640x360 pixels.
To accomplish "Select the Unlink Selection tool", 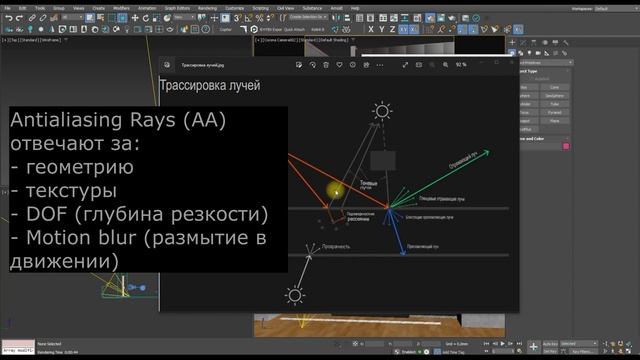I will [42, 18].
